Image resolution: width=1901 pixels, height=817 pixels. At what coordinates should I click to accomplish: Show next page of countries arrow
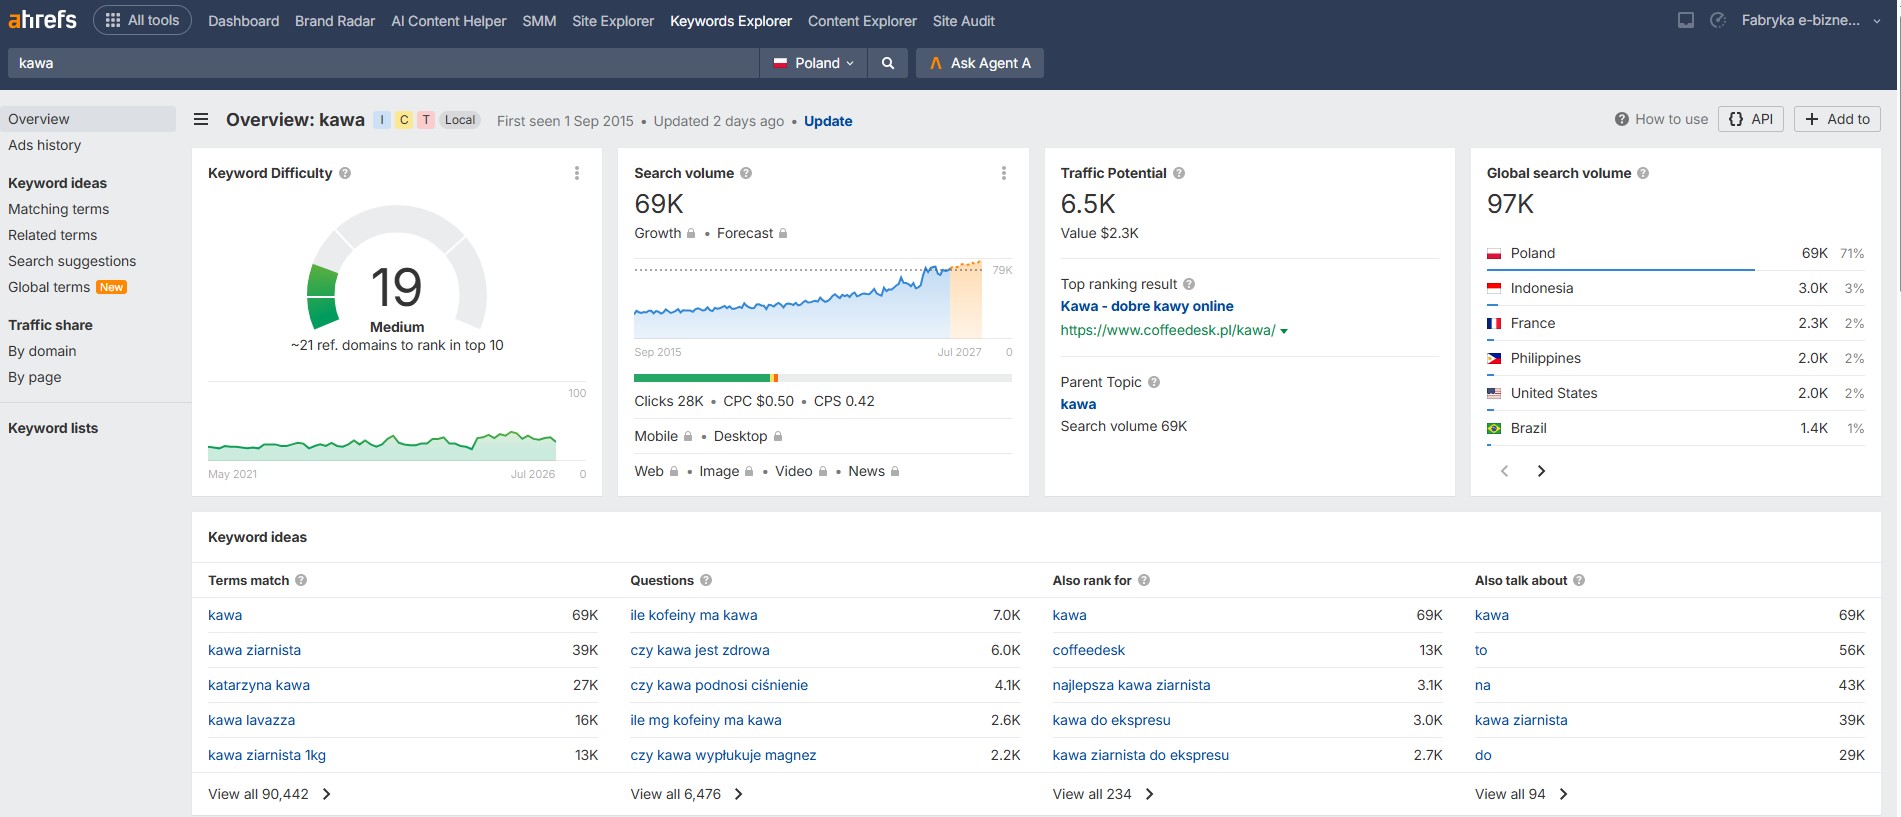coord(1541,471)
